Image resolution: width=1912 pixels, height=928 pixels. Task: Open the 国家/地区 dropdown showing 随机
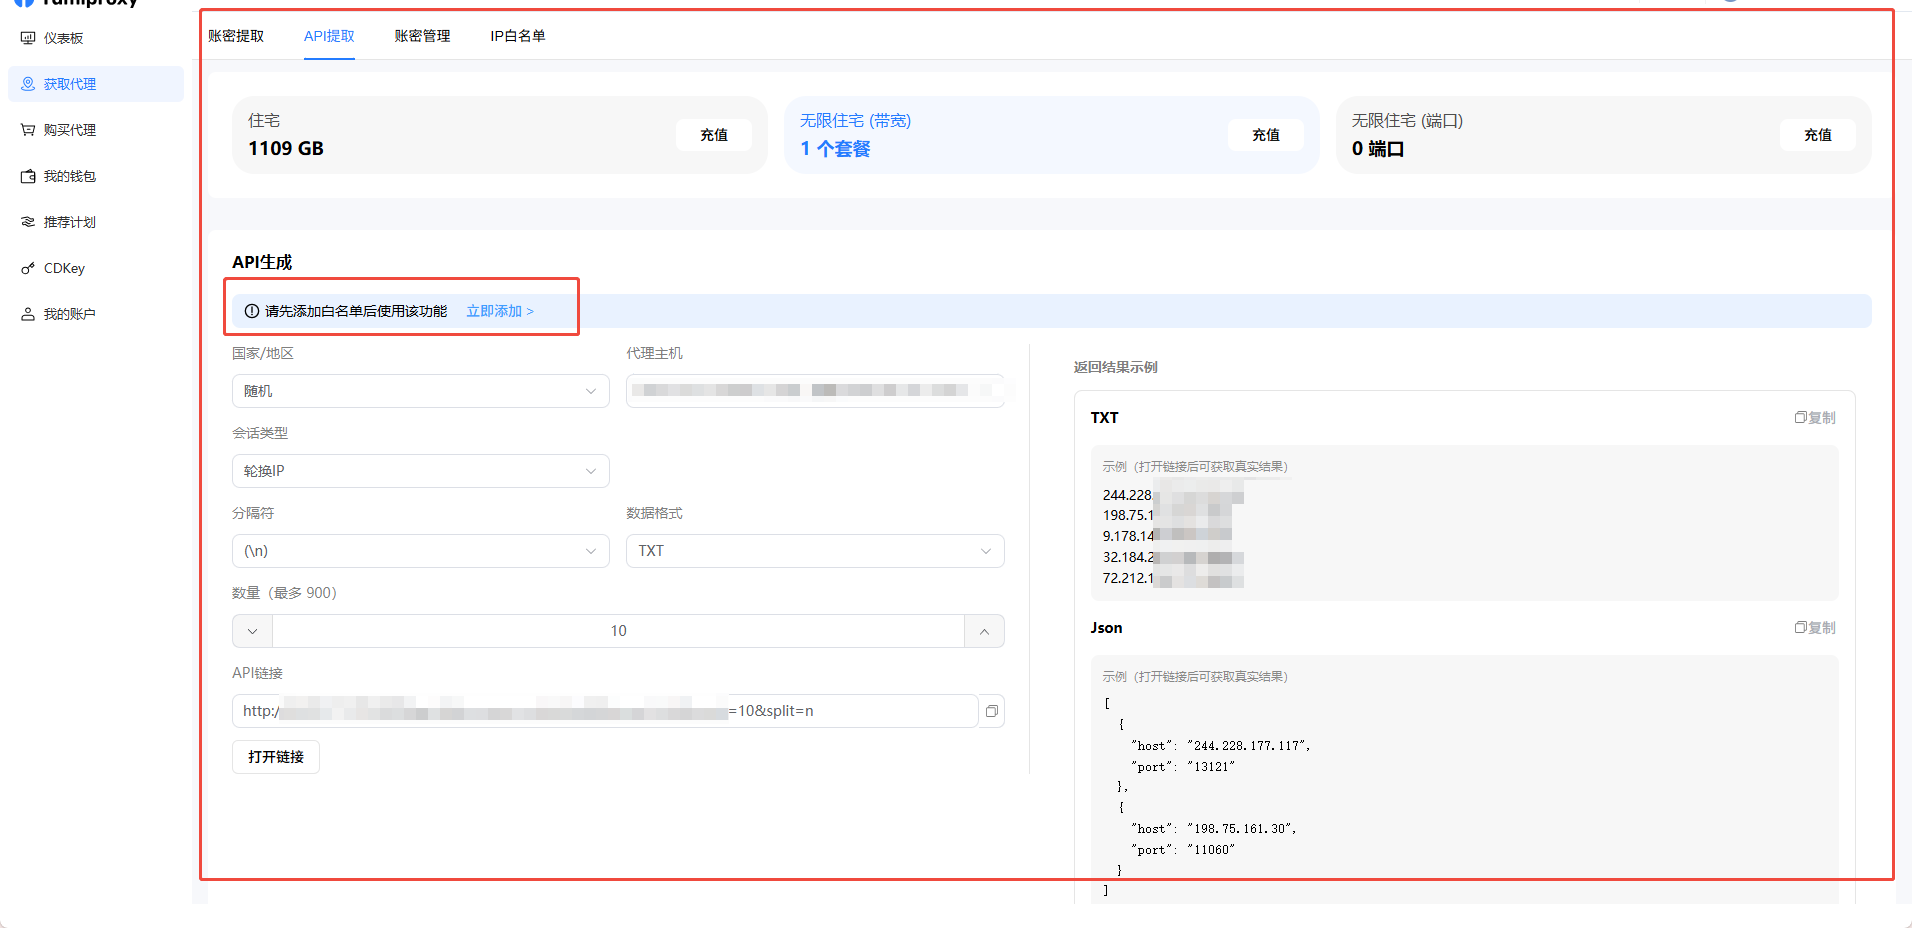[421, 391]
